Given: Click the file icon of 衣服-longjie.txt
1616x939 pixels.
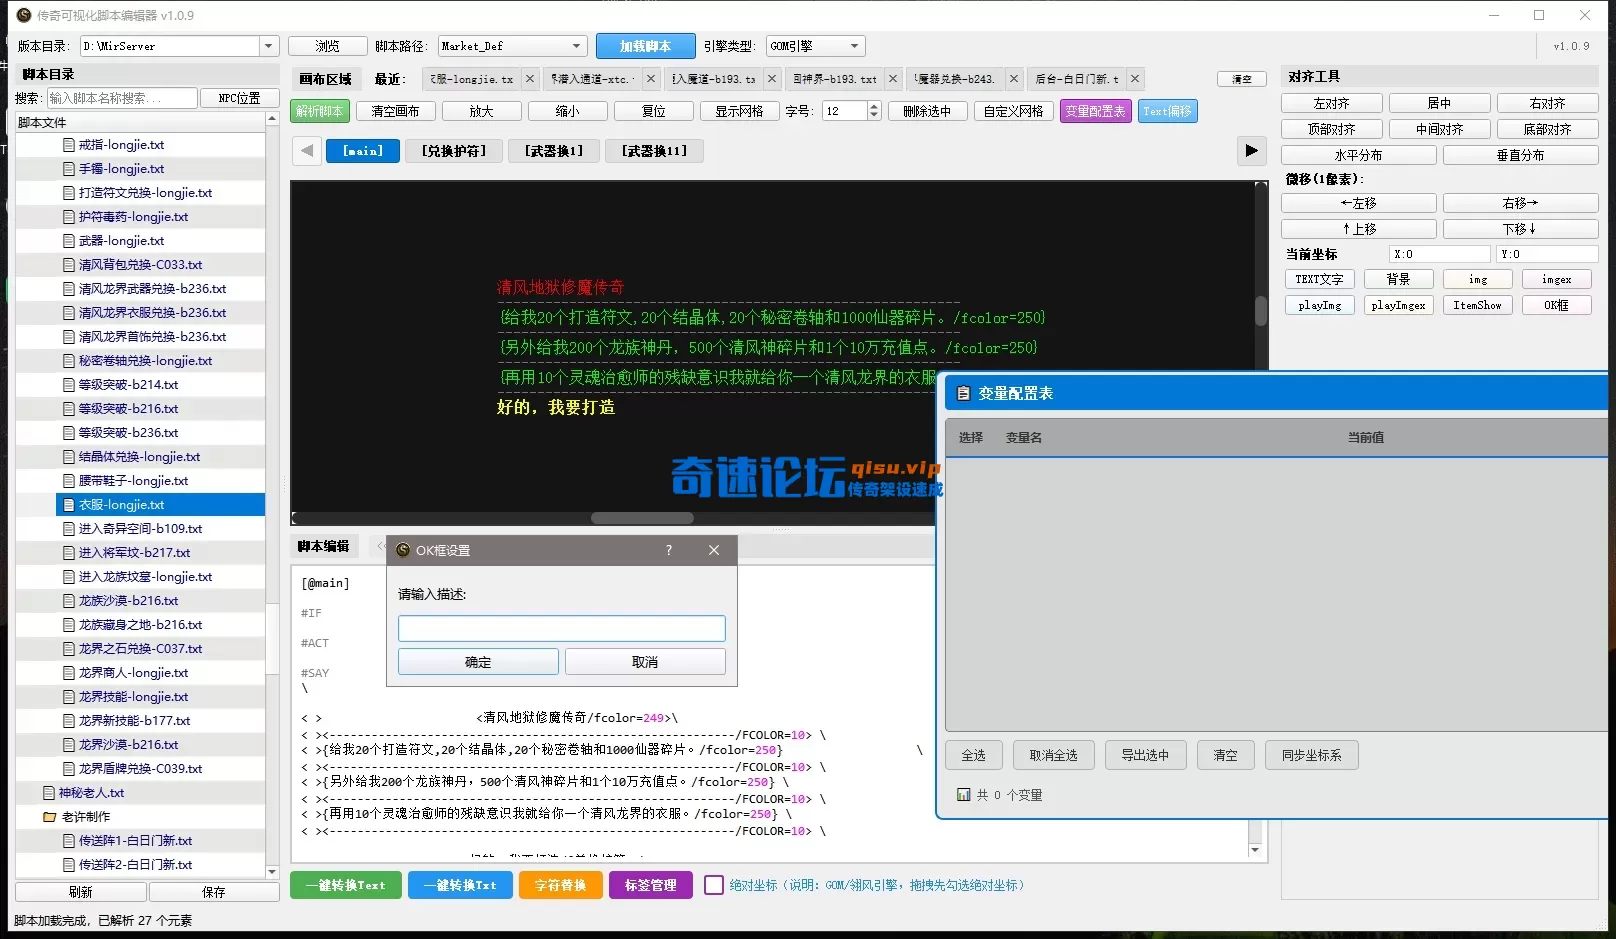Looking at the screenshot, I should [69, 505].
